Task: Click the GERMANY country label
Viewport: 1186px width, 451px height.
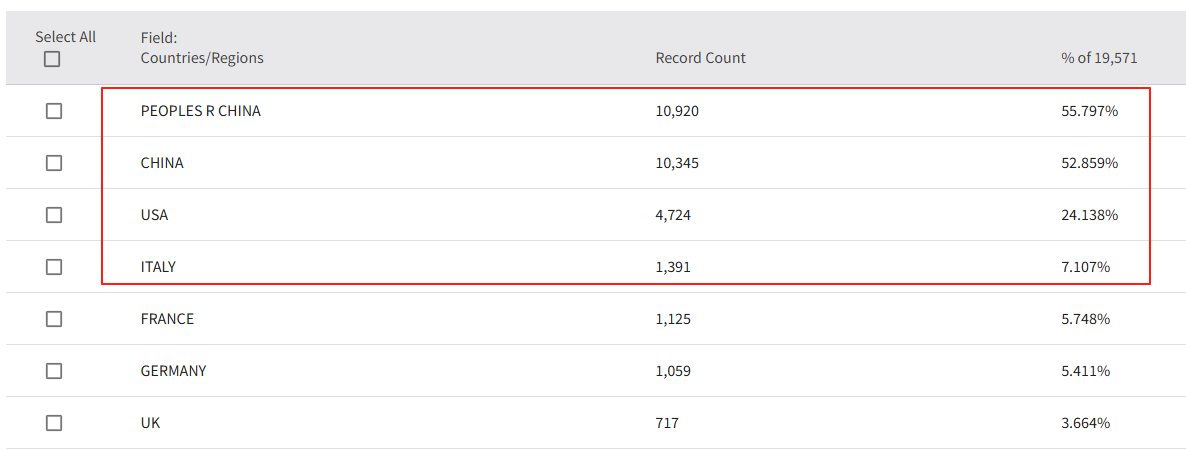Action: 173,371
